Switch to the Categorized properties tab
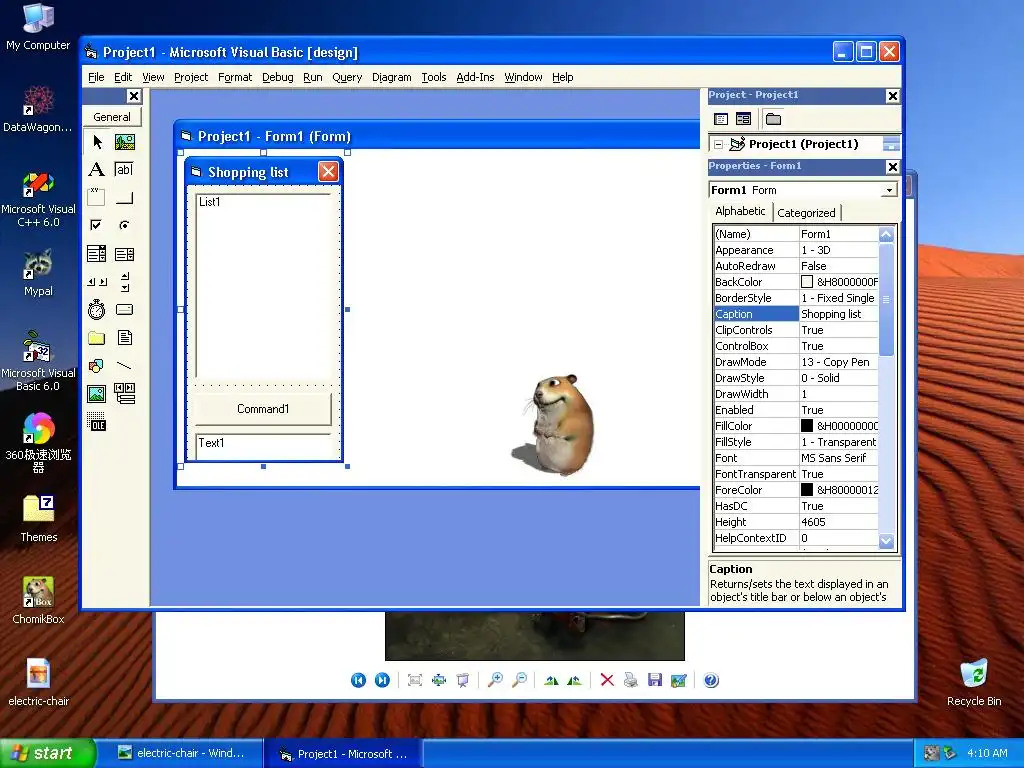The height and width of the screenshot is (768, 1024). click(x=806, y=213)
